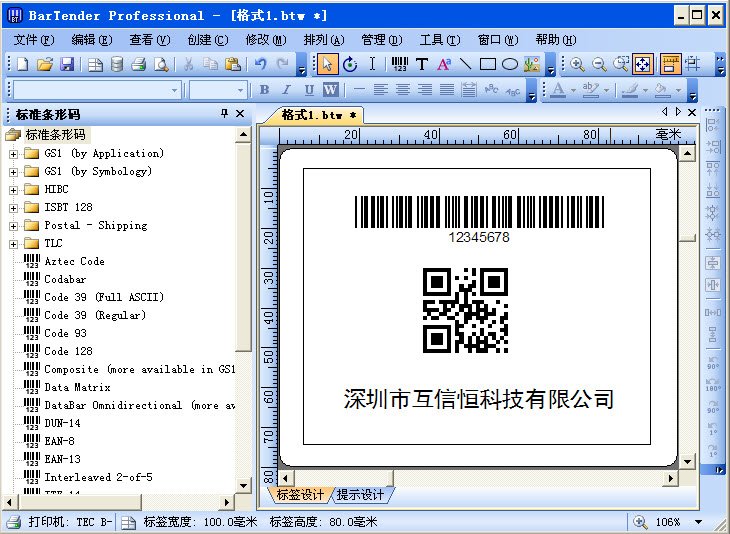This screenshot has height=534, width=730.
Task: Select Code 128 in barcode list
Action: pos(68,351)
